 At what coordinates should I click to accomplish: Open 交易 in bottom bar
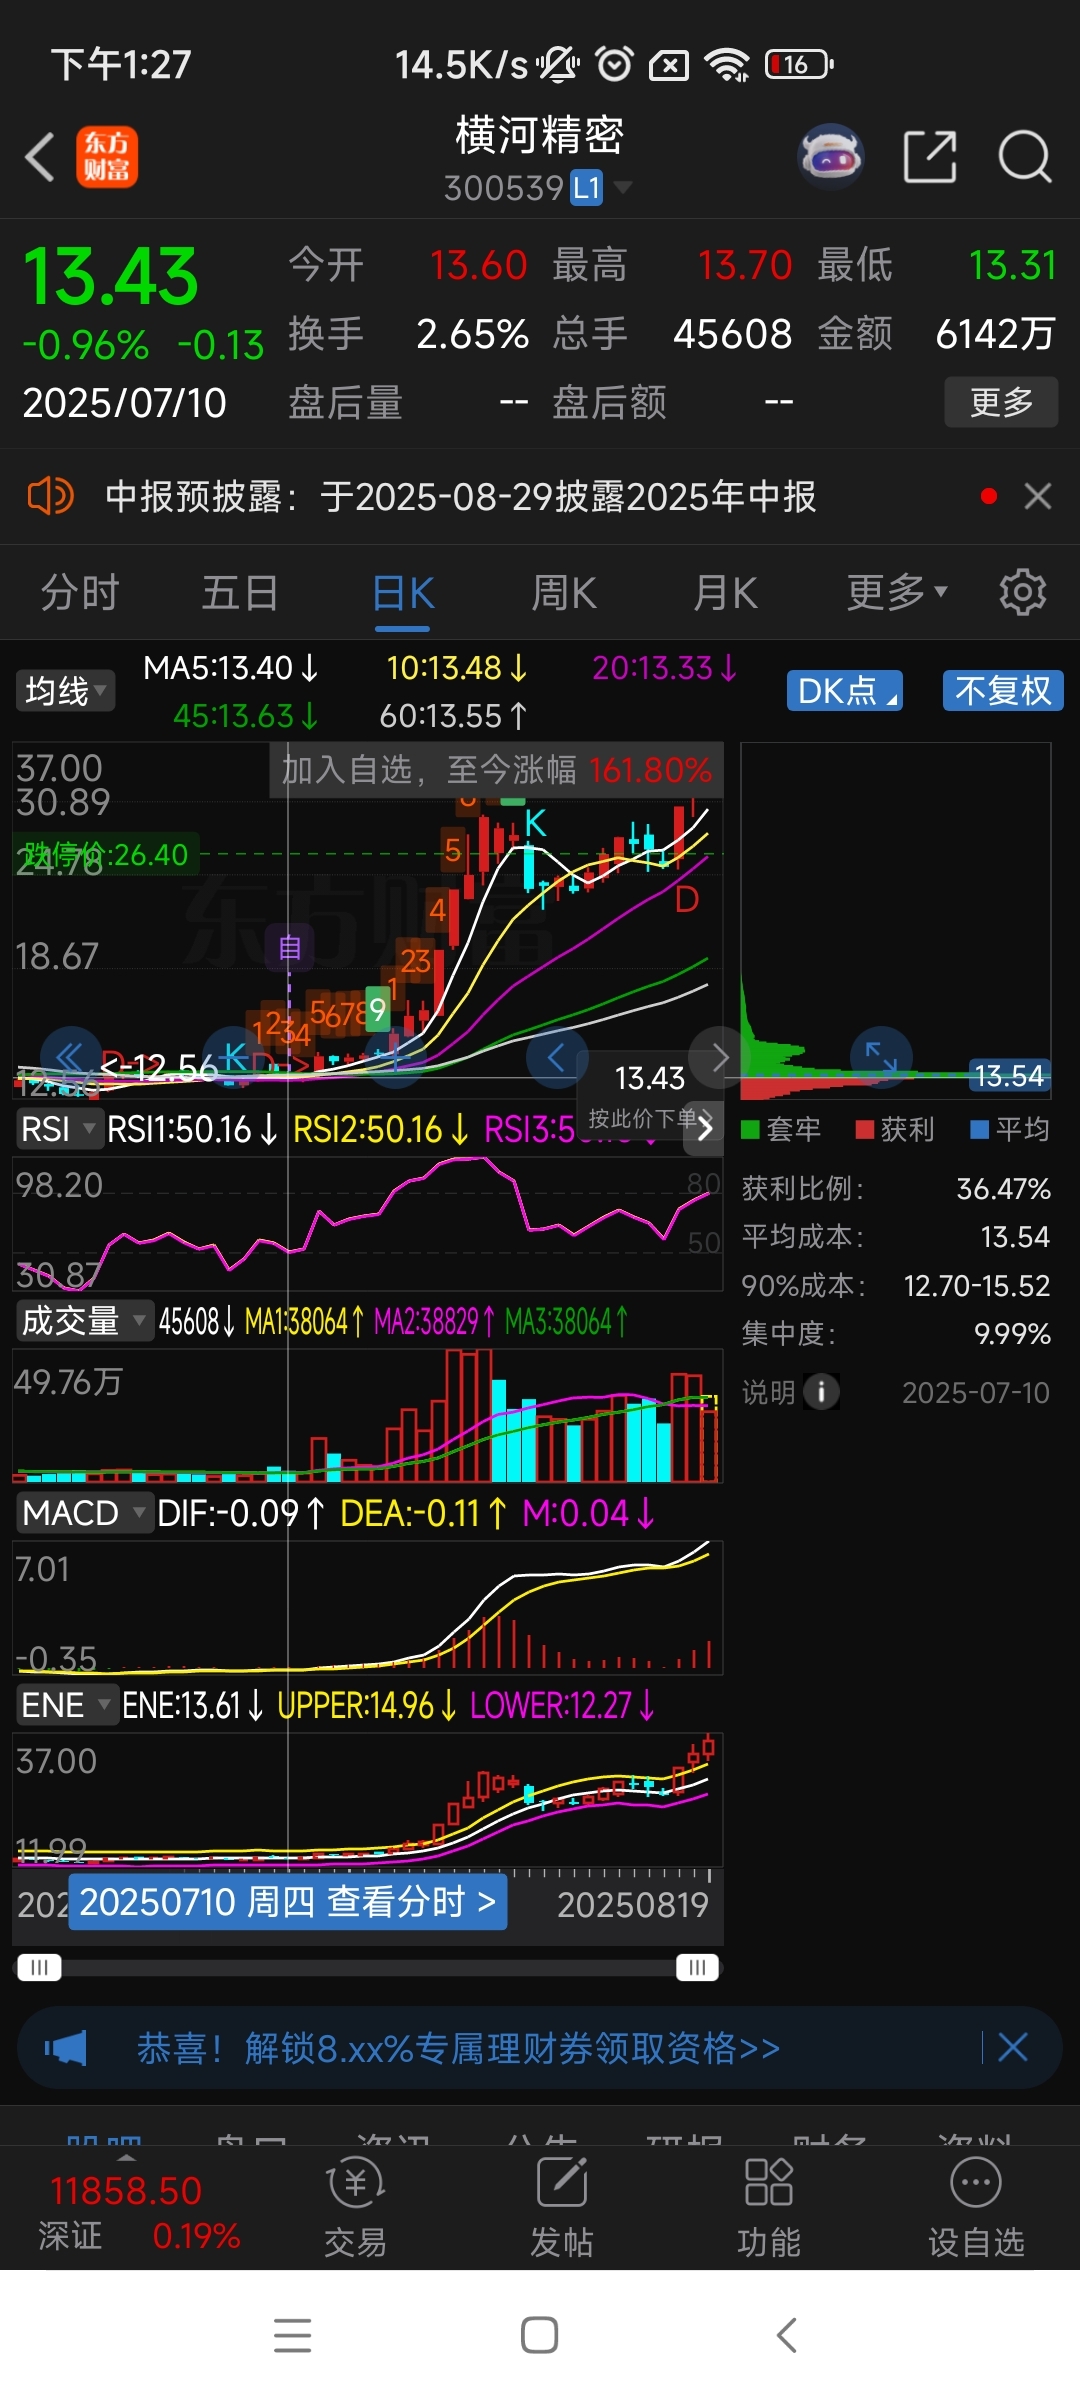tap(355, 2207)
